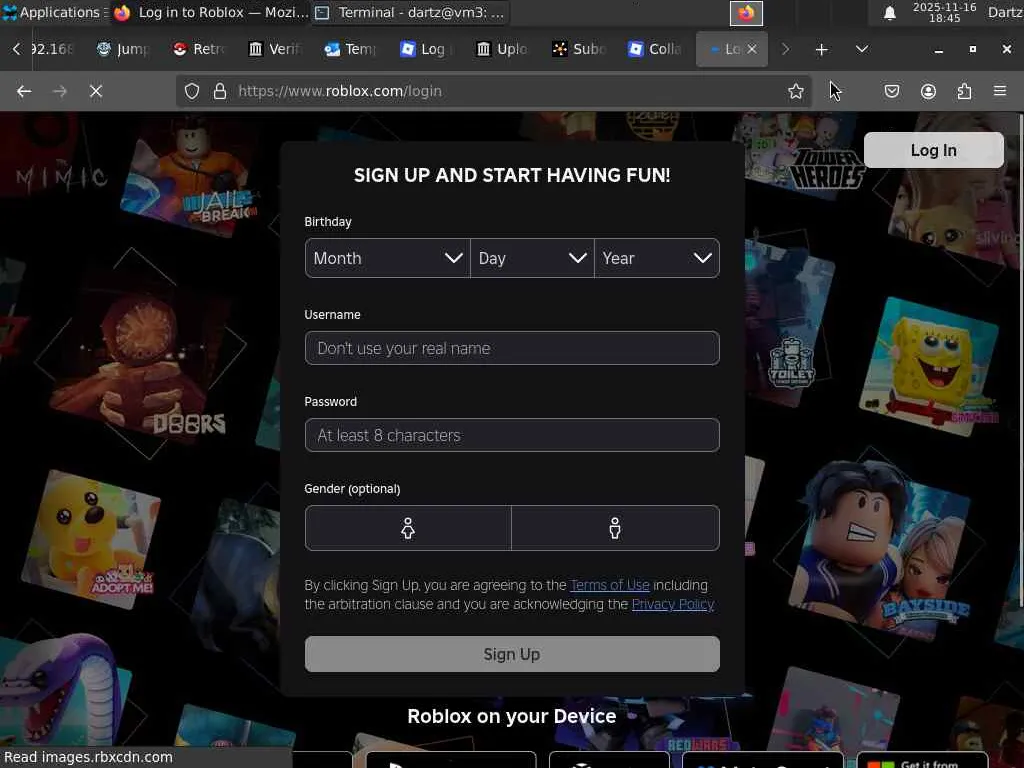Click the Sign Up button
This screenshot has height=768, width=1024.
[x=512, y=654]
